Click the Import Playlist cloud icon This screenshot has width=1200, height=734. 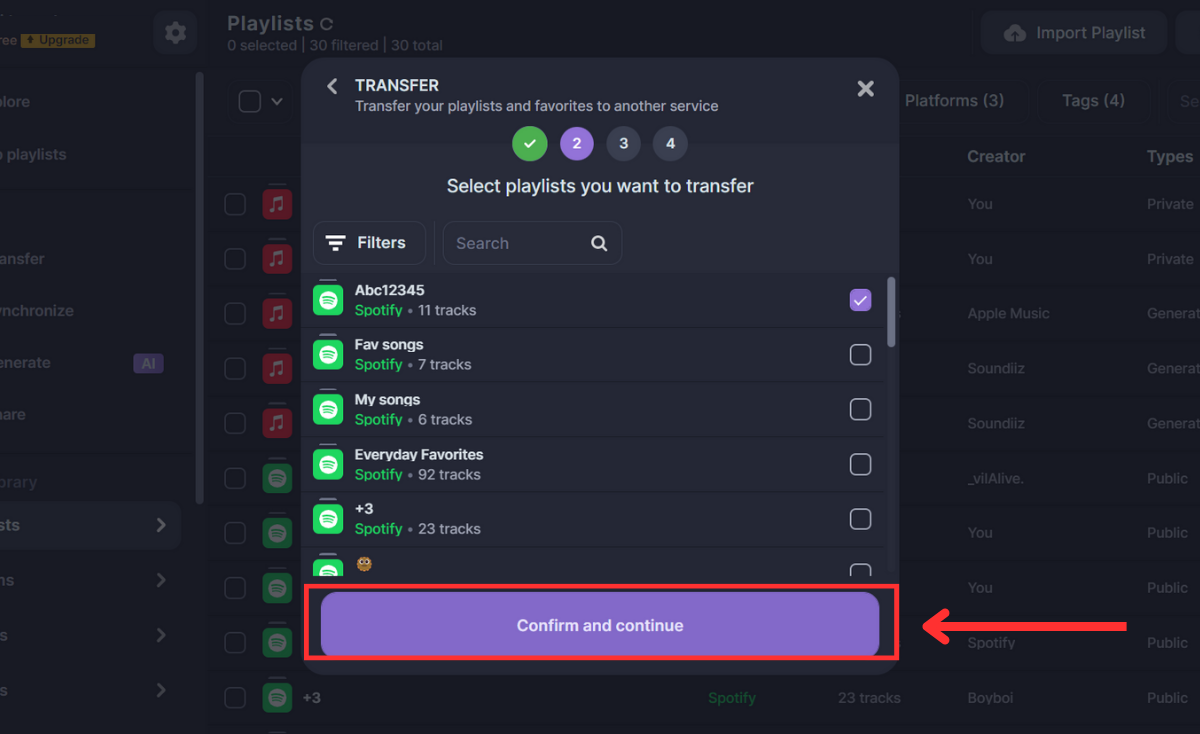(1015, 33)
